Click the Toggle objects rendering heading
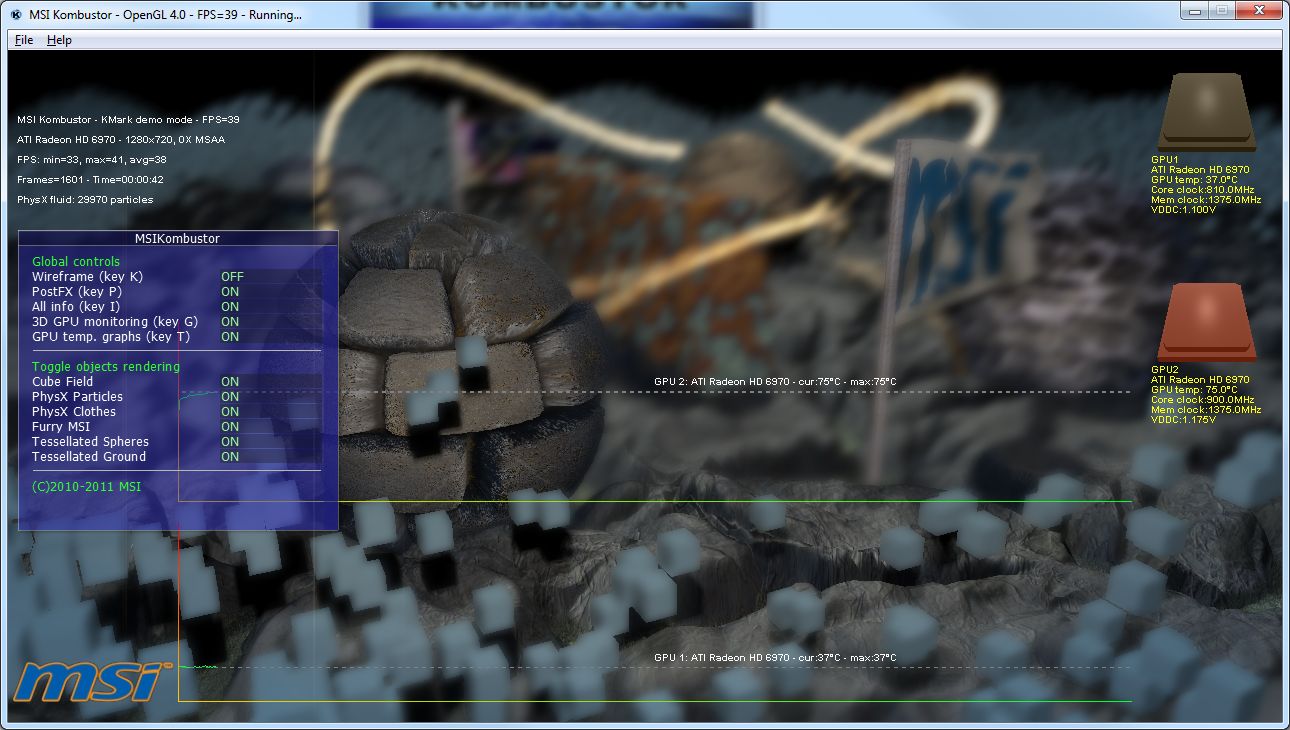This screenshot has height=730, width=1290. point(106,367)
